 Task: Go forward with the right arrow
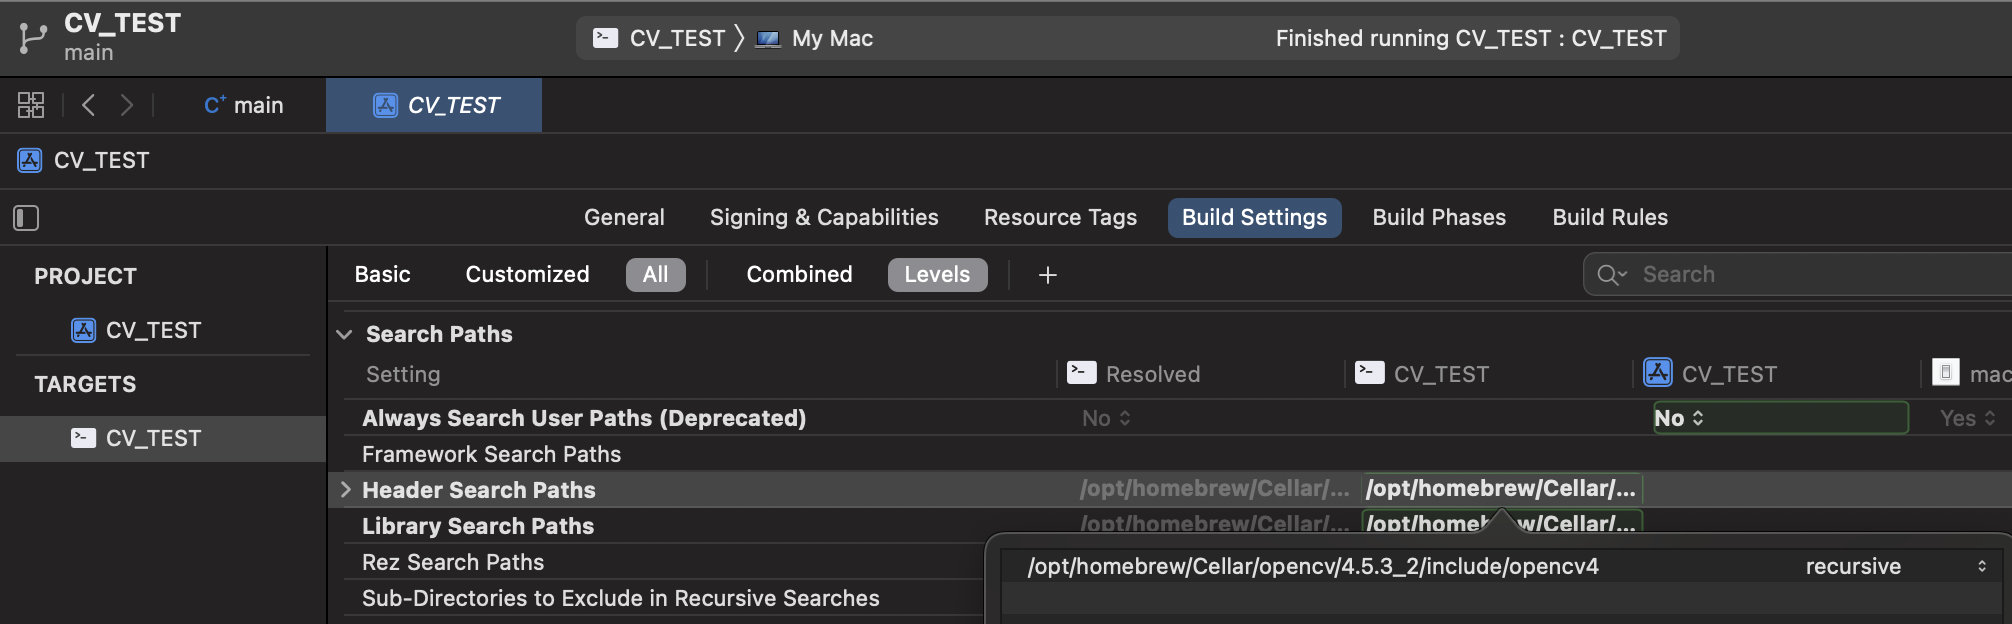[126, 105]
